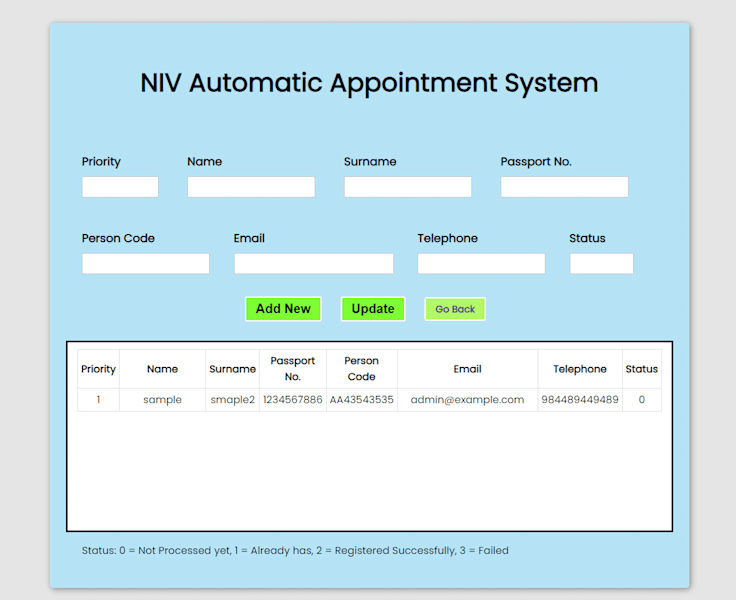Screen dimensions: 736x600
Task: Focus the Telephone input field
Action: (x=481, y=263)
